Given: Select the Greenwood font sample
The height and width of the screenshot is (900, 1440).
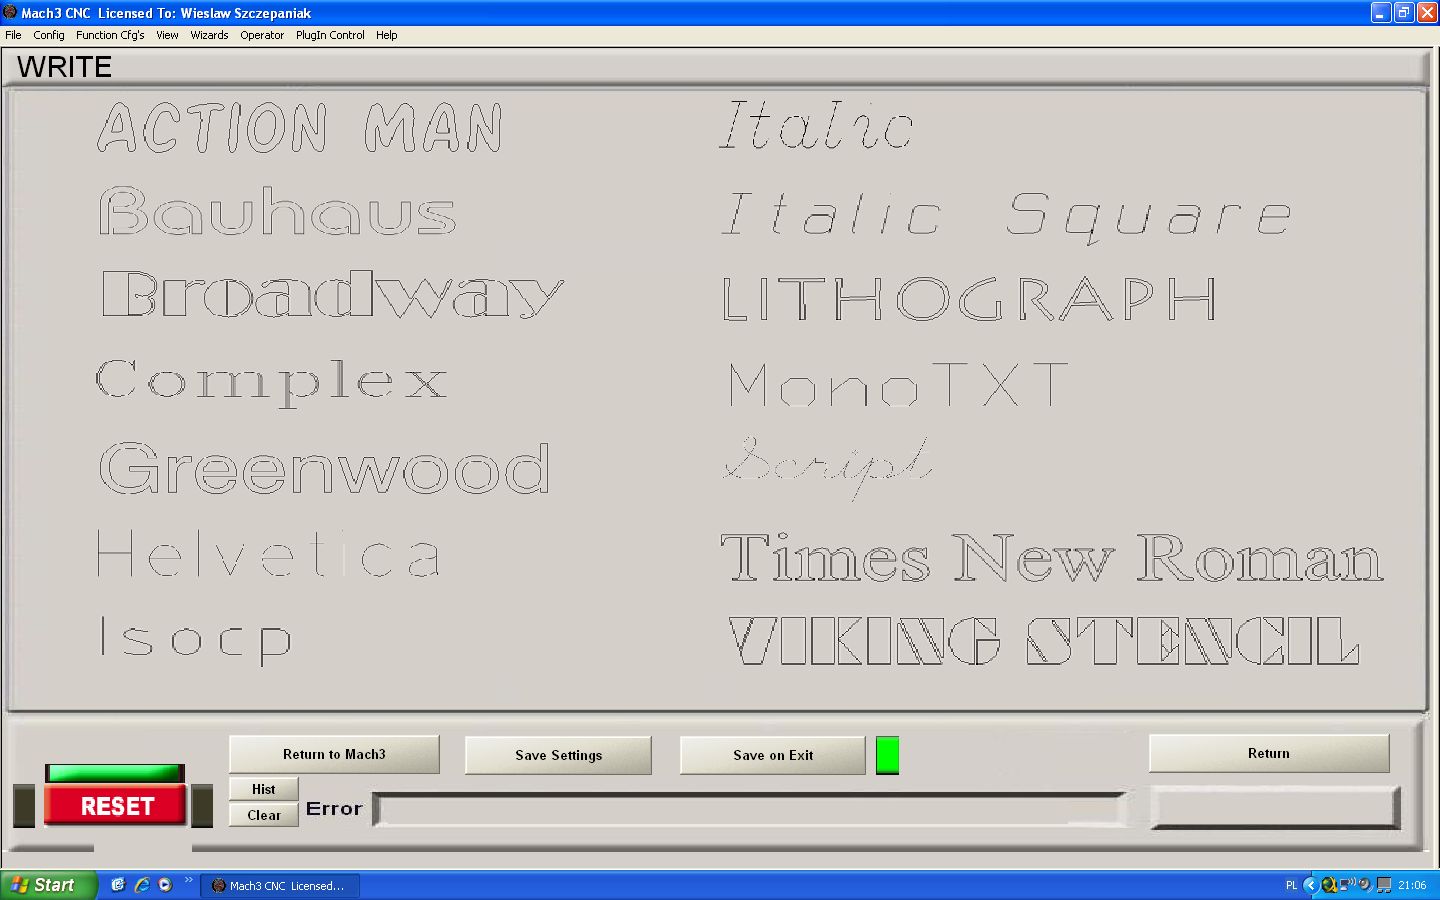Looking at the screenshot, I should coord(324,468).
